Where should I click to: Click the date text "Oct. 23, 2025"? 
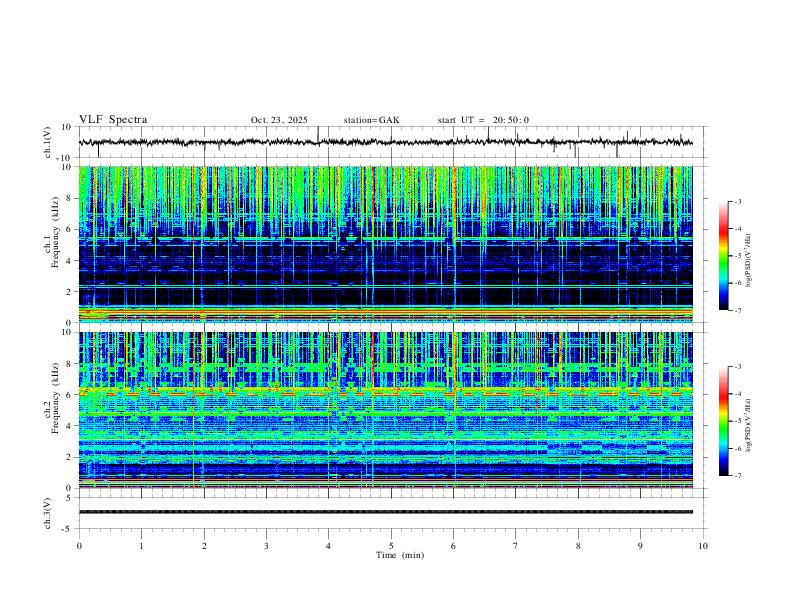pos(279,120)
